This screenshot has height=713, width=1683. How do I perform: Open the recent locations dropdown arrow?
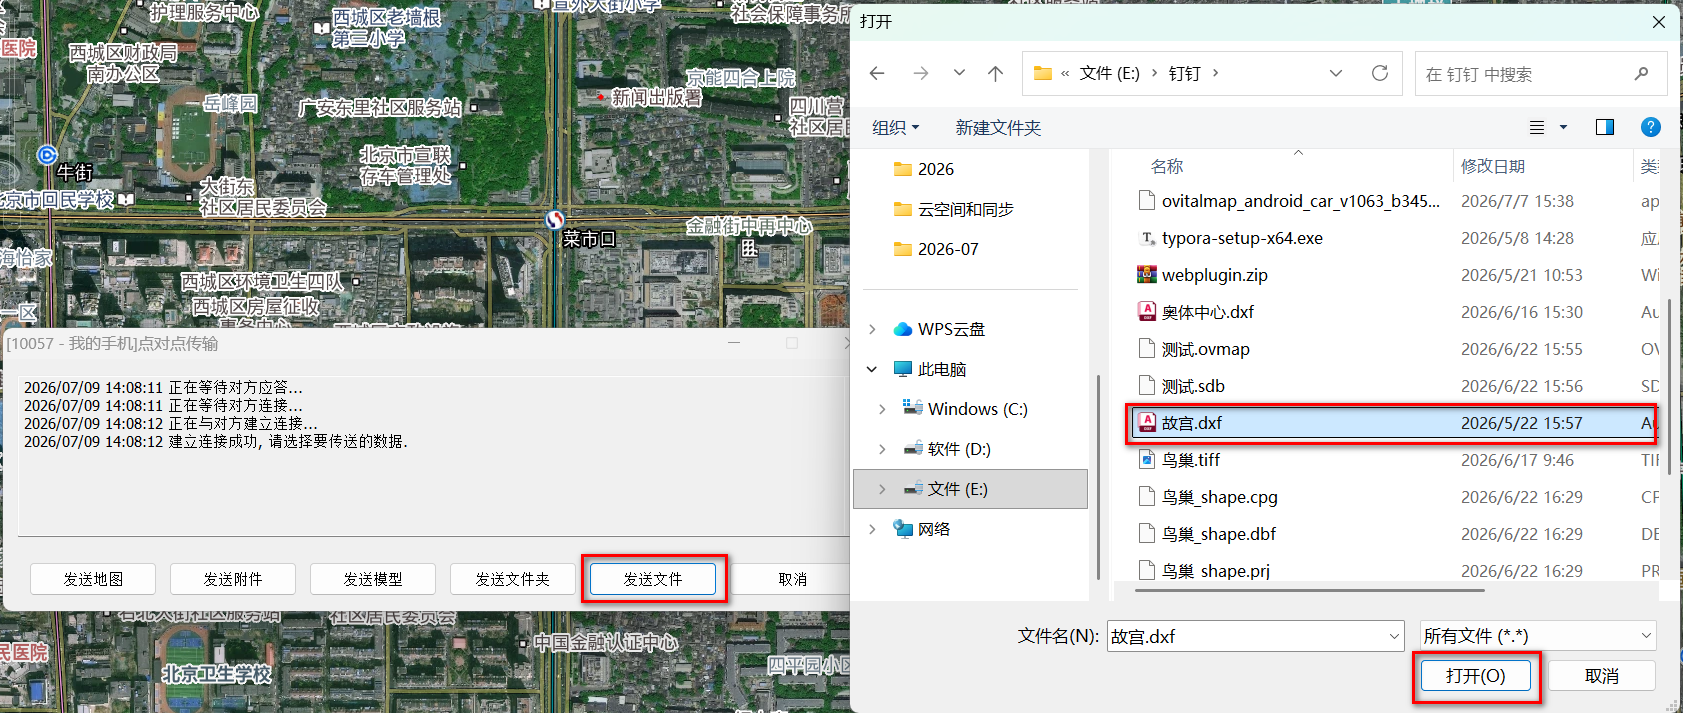click(x=959, y=73)
